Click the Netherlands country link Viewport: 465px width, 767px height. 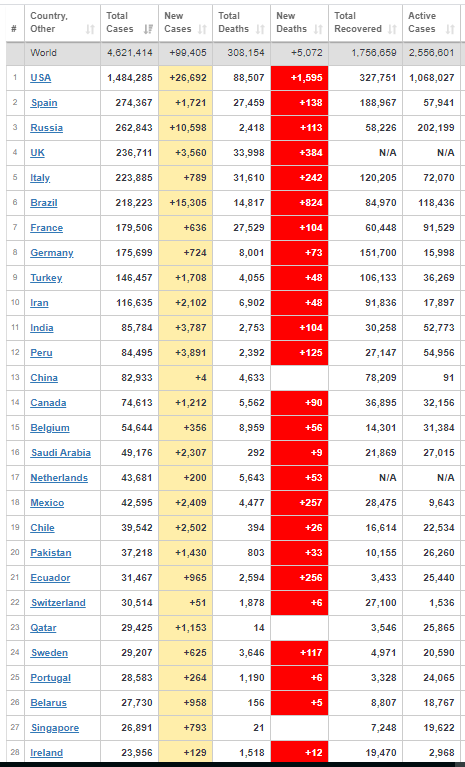(x=59, y=477)
